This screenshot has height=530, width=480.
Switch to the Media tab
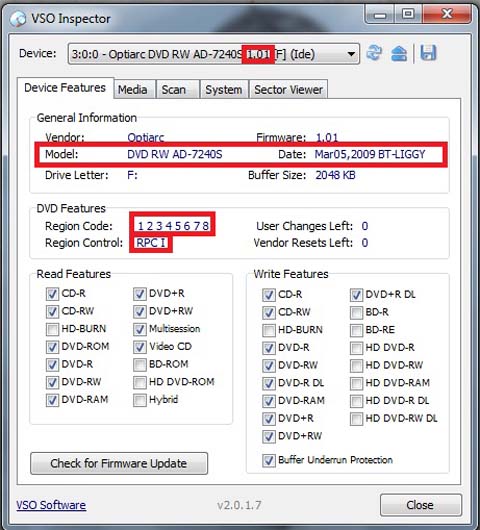(x=134, y=90)
